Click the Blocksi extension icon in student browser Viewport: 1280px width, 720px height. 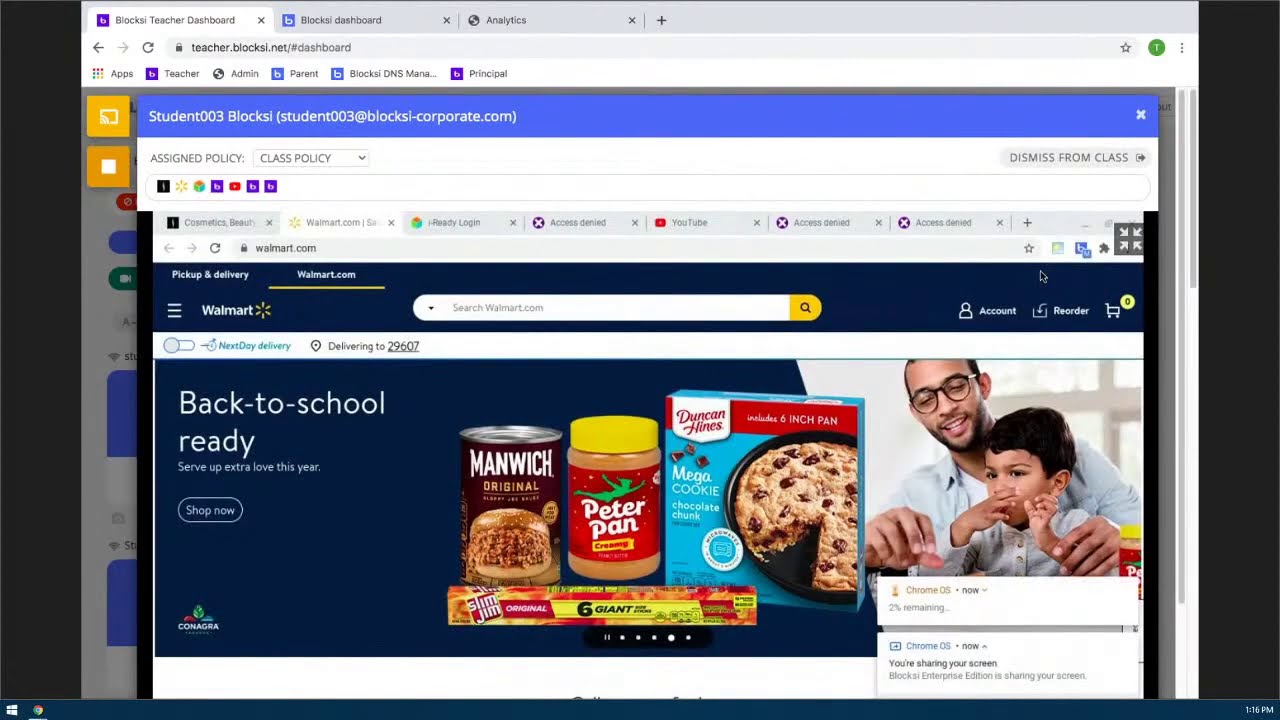pos(1081,248)
